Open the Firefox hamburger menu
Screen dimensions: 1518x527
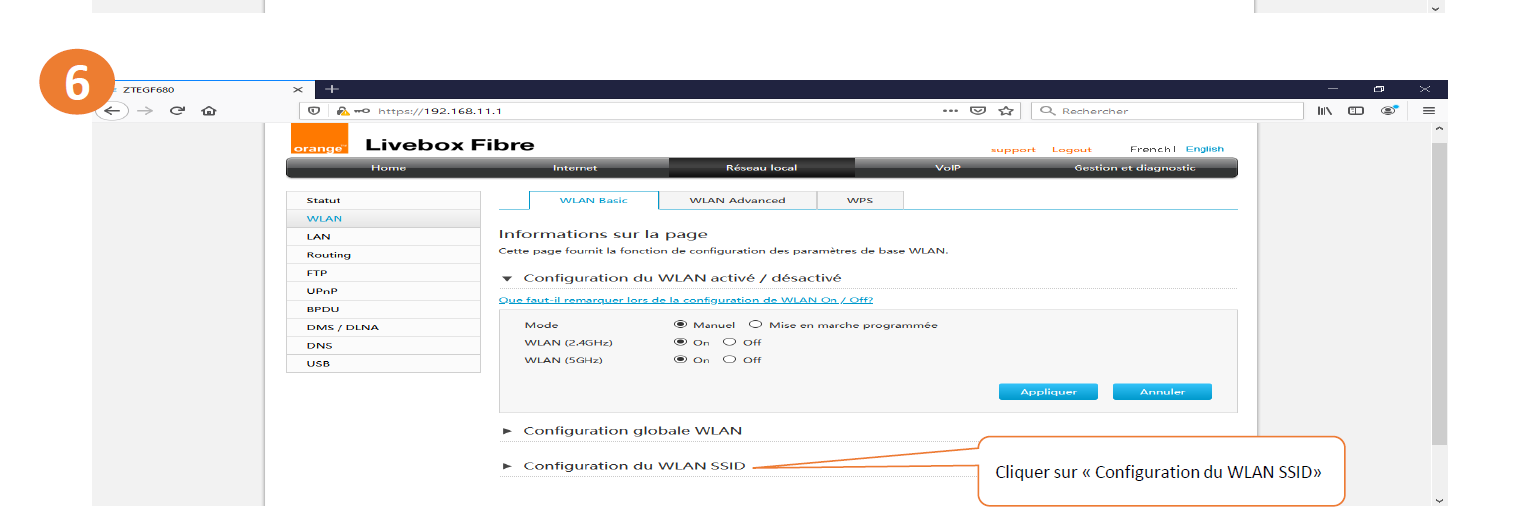pos(1428,111)
